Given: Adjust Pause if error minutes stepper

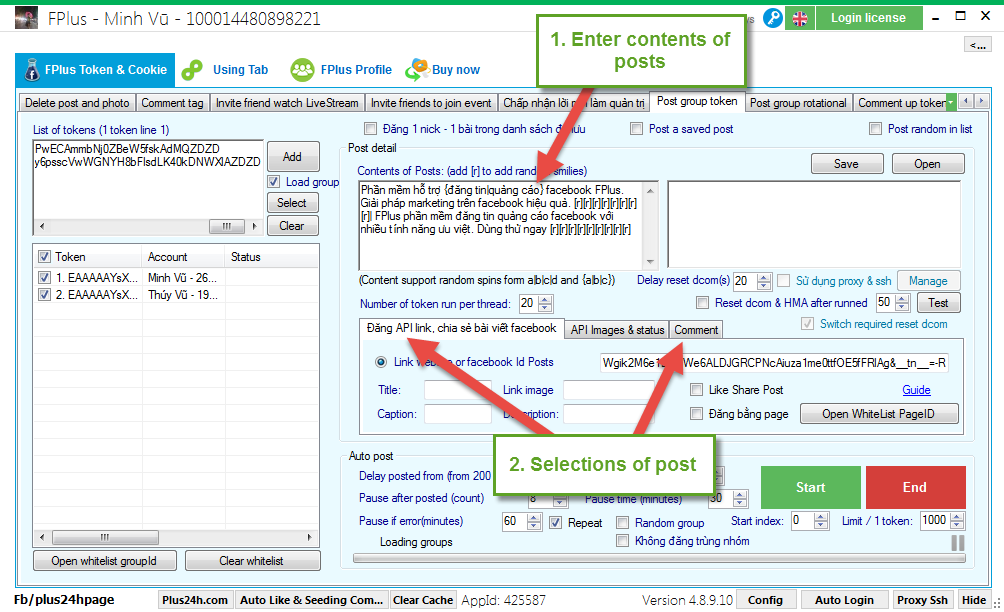Looking at the screenshot, I should coord(534,522).
